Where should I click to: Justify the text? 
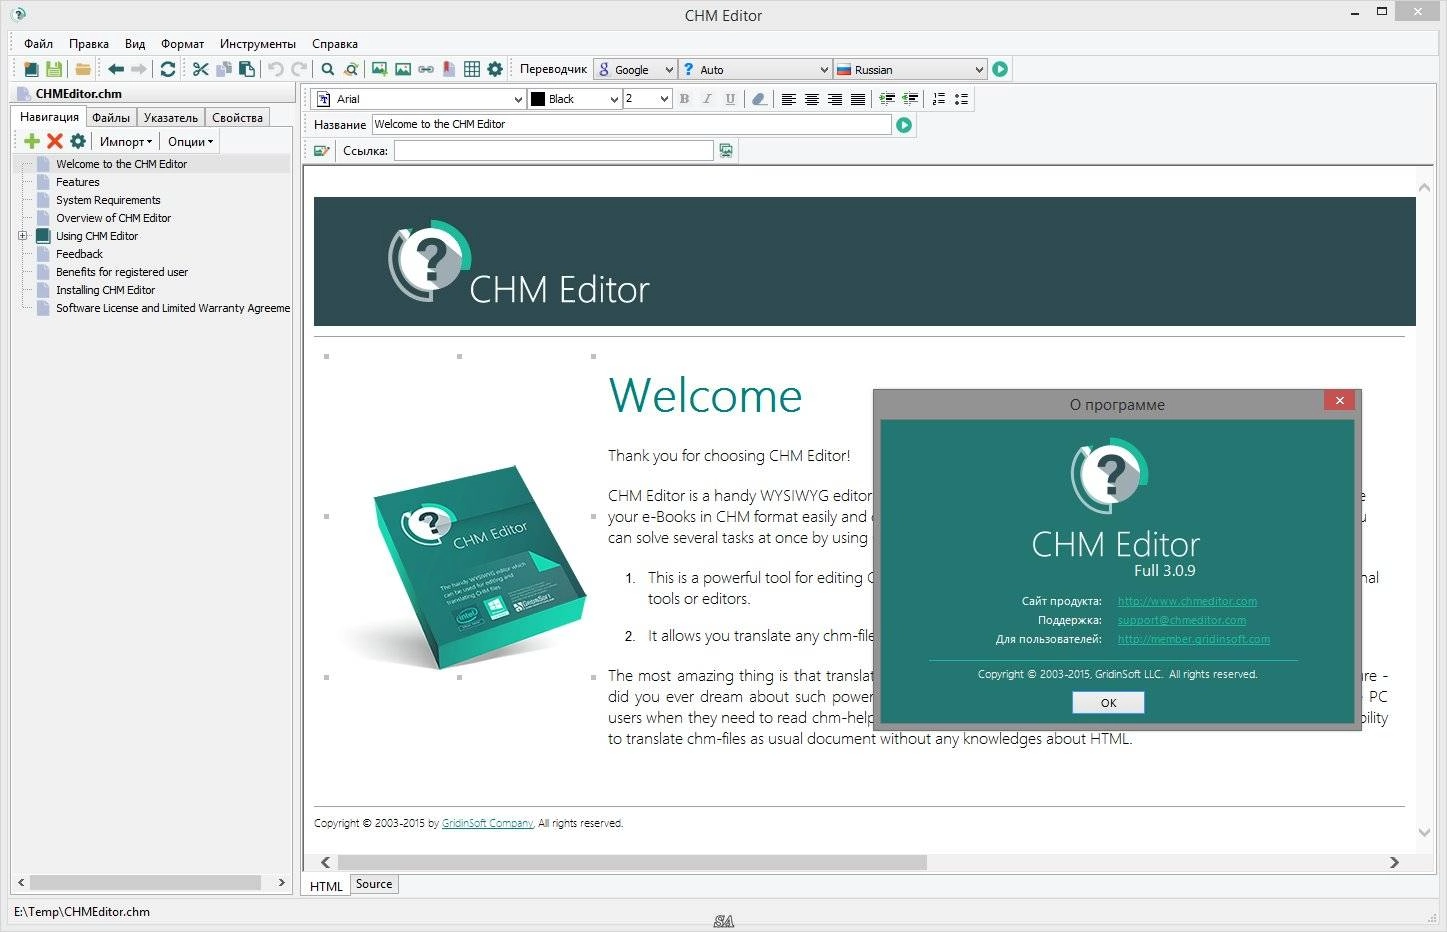[x=858, y=99]
